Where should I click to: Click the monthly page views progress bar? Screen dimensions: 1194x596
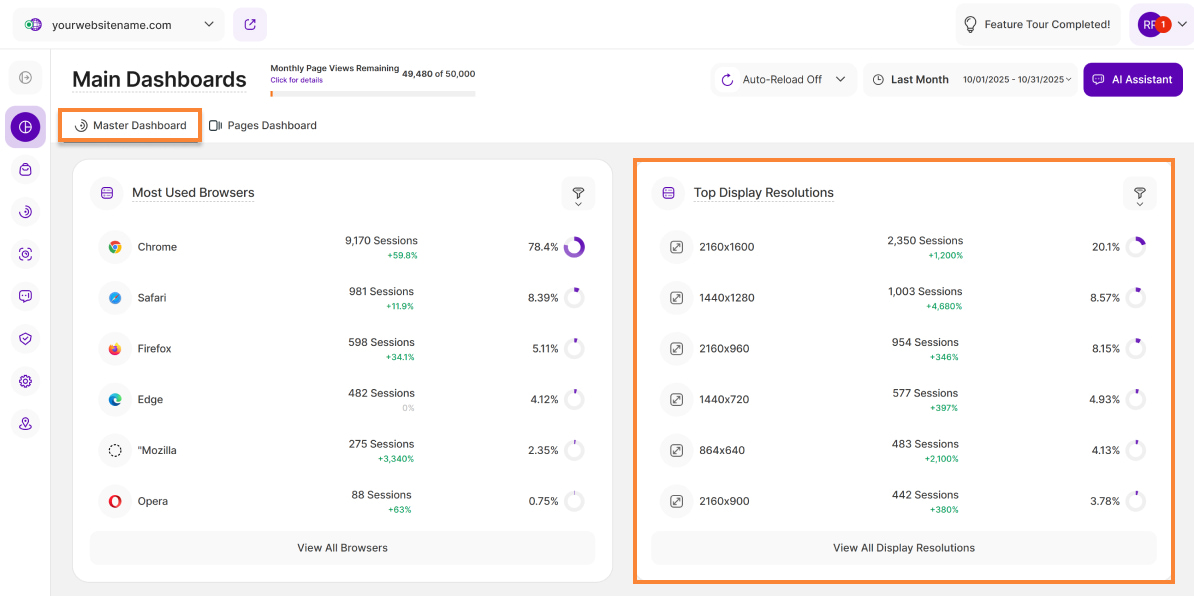(x=372, y=94)
